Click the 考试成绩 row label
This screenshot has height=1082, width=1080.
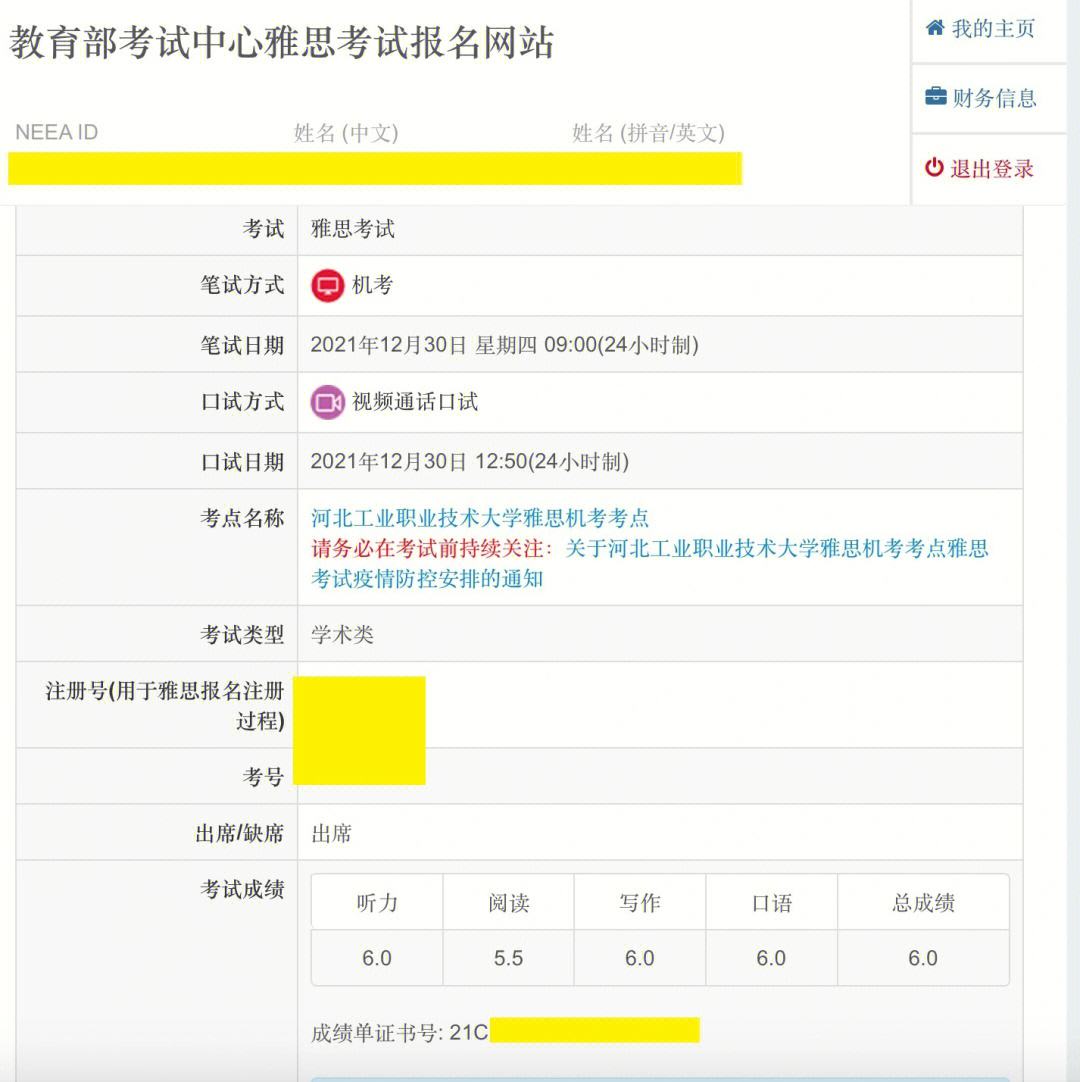242,889
